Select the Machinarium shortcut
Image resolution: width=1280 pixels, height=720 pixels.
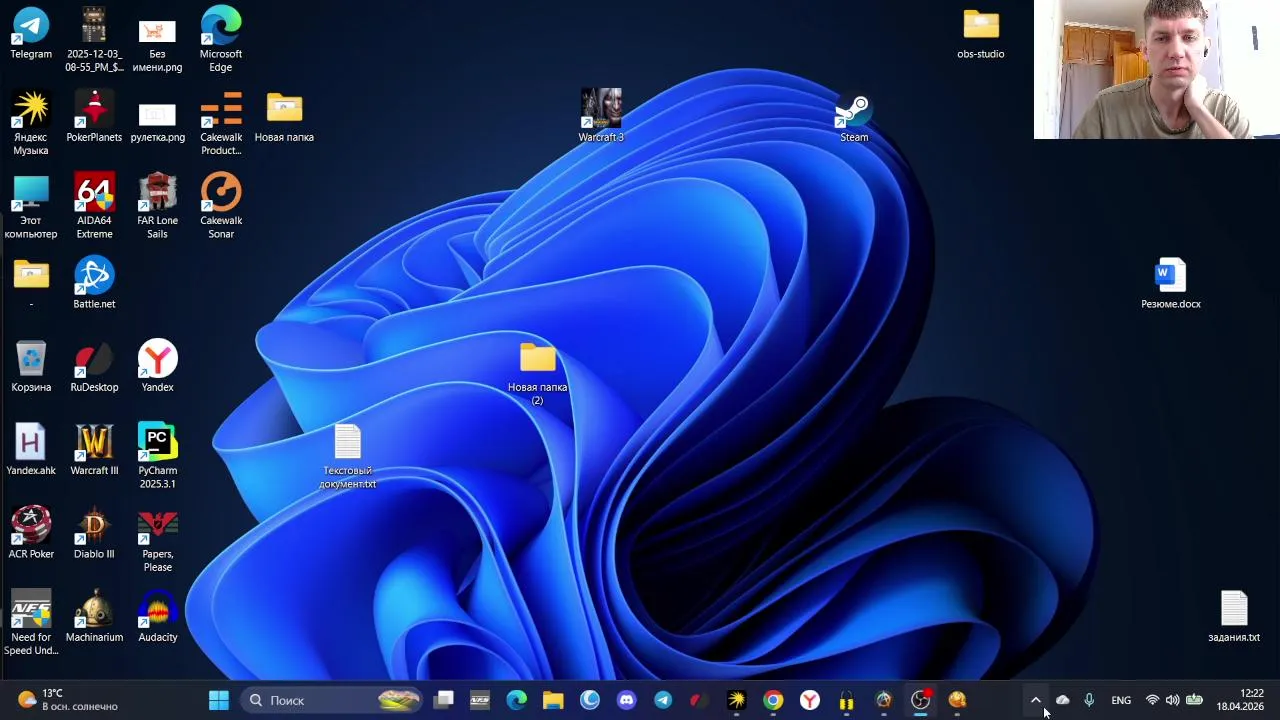tap(94, 617)
